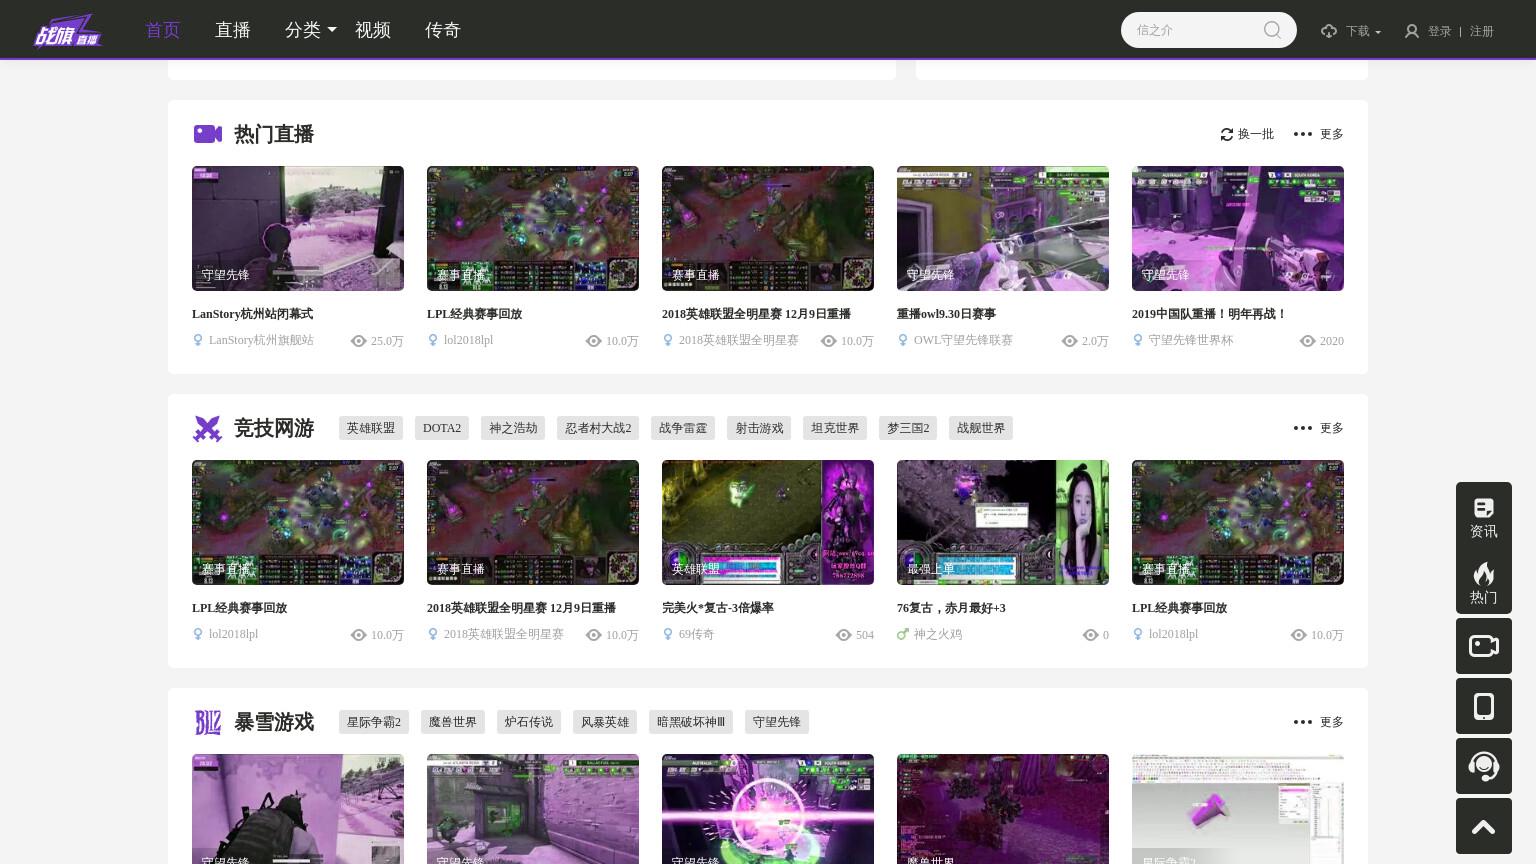
Task: Open the 2019中国队重播！明年再战！ title
Action: [x=1209, y=314]
